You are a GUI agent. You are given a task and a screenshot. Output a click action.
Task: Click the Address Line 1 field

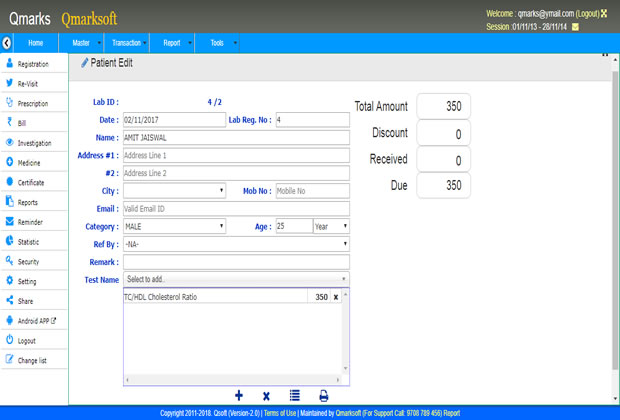pyautogui.click(x=236, y=155)
